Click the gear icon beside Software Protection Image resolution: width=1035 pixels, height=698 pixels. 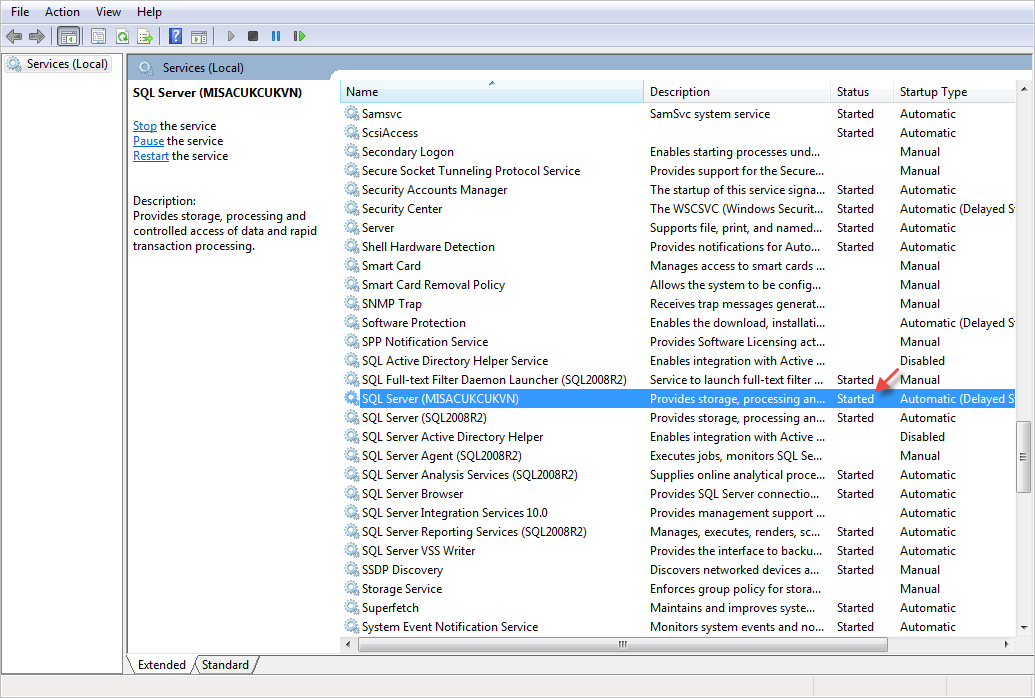[352, 323]
